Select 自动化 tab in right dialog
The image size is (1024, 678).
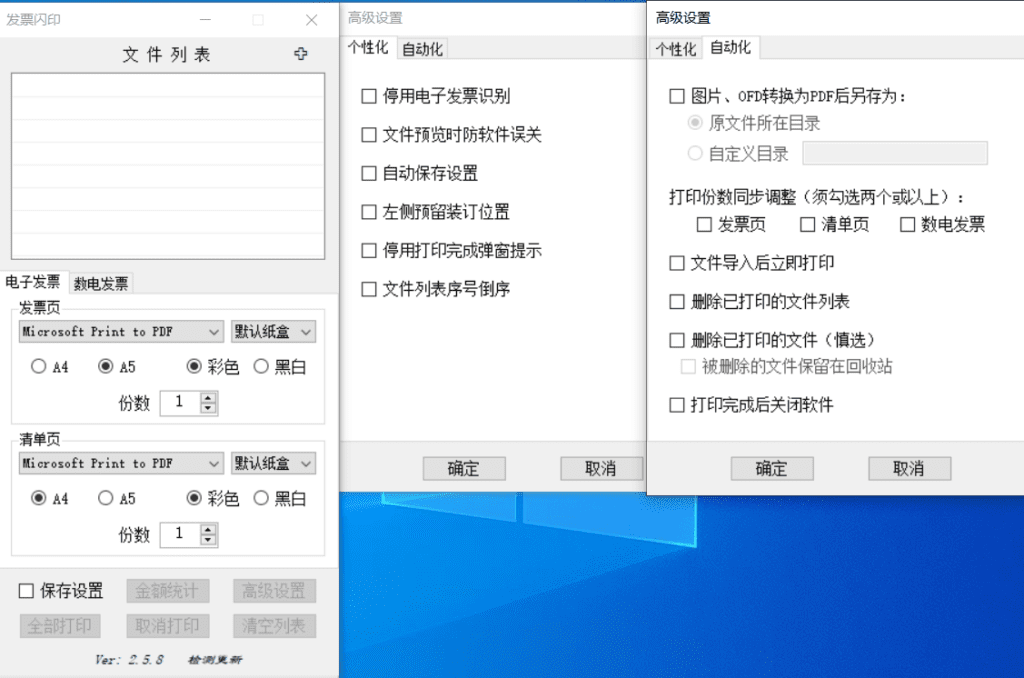730,48
